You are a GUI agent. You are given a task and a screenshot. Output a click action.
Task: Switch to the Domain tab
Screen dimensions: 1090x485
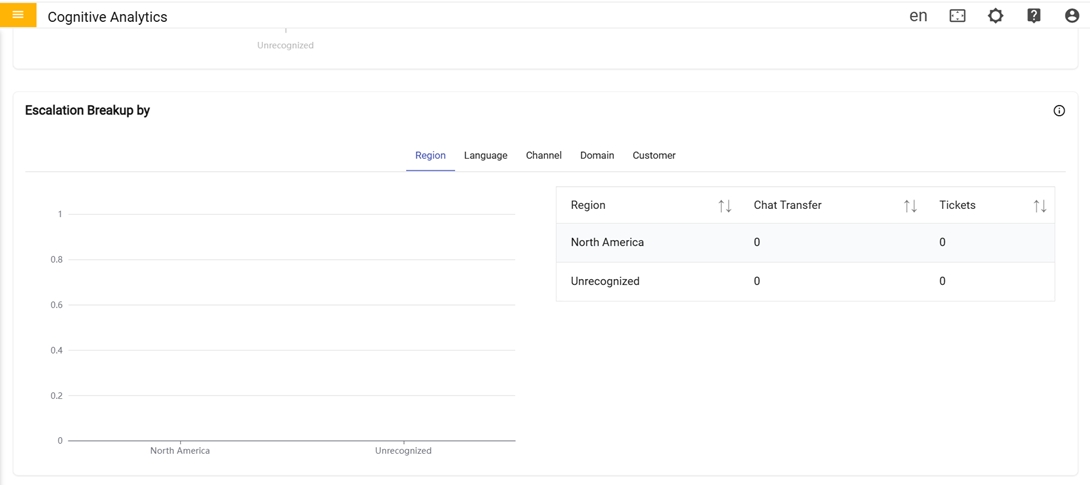coord(597,156)
